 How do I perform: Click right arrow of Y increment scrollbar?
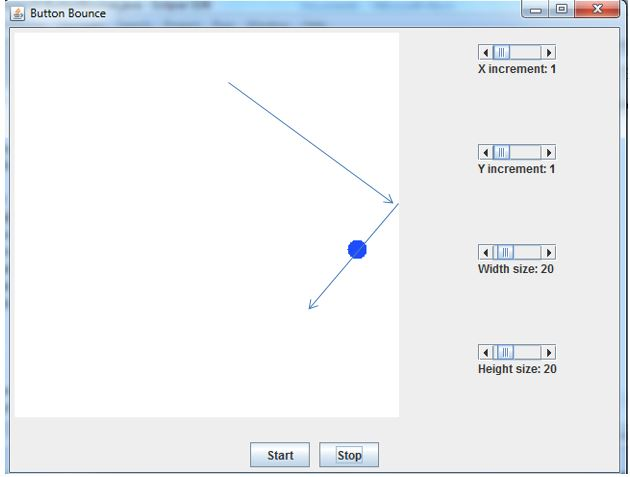tap(548, 152)
